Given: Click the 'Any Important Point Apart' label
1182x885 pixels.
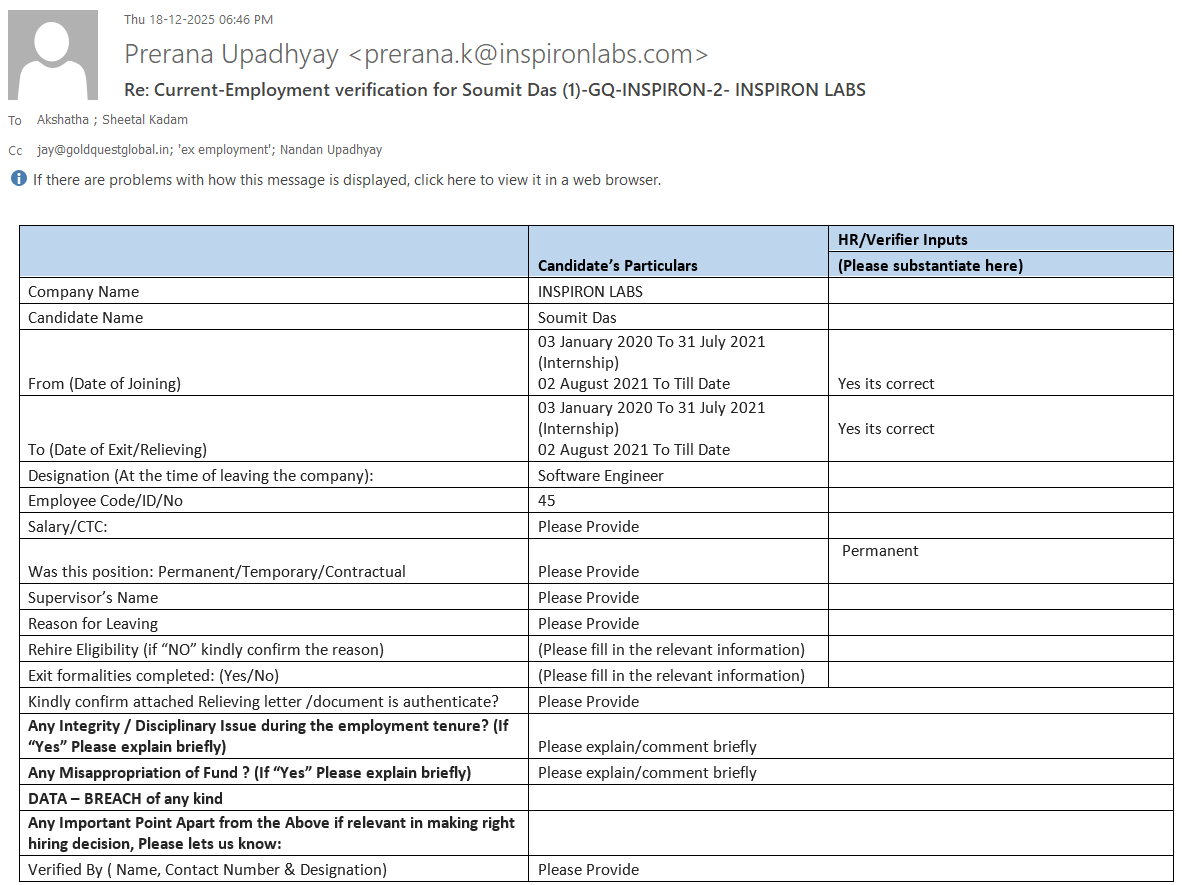Looking at the screenshot, I should coord(271,833).
